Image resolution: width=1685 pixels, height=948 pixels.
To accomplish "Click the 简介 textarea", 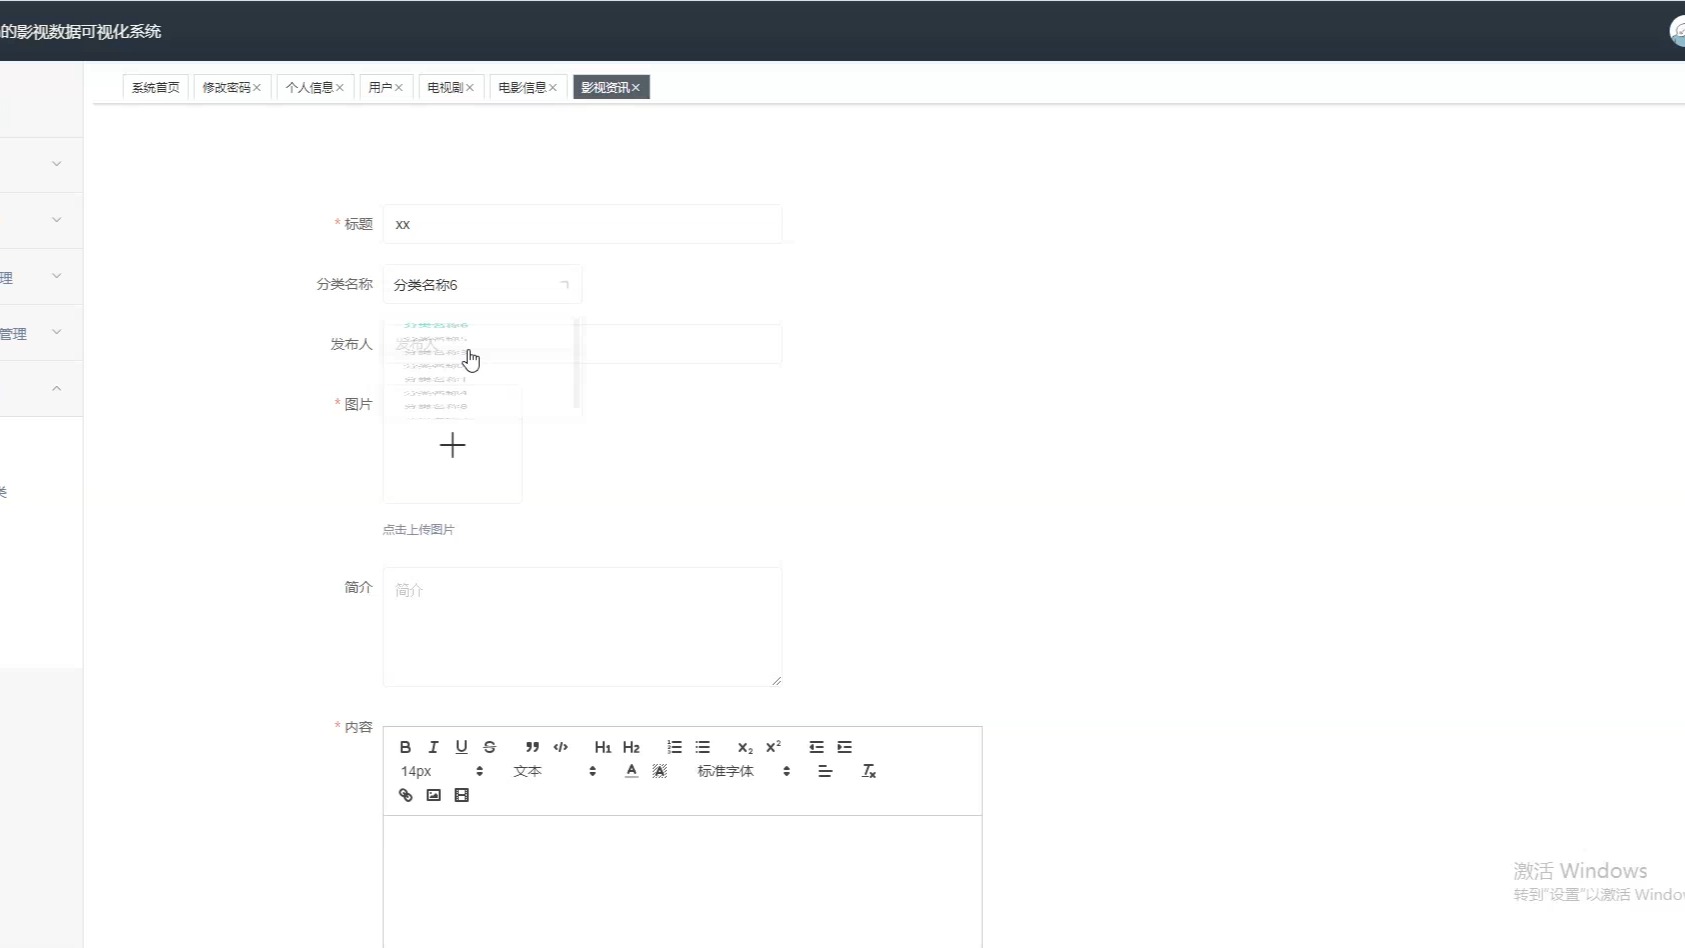I will (x=582, y=627).
